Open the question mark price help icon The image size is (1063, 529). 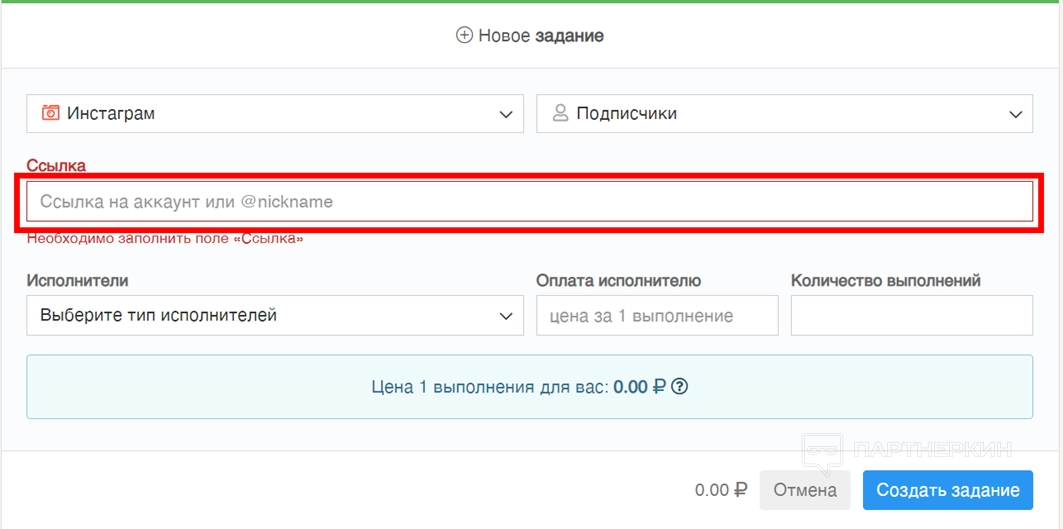(680, 386)
